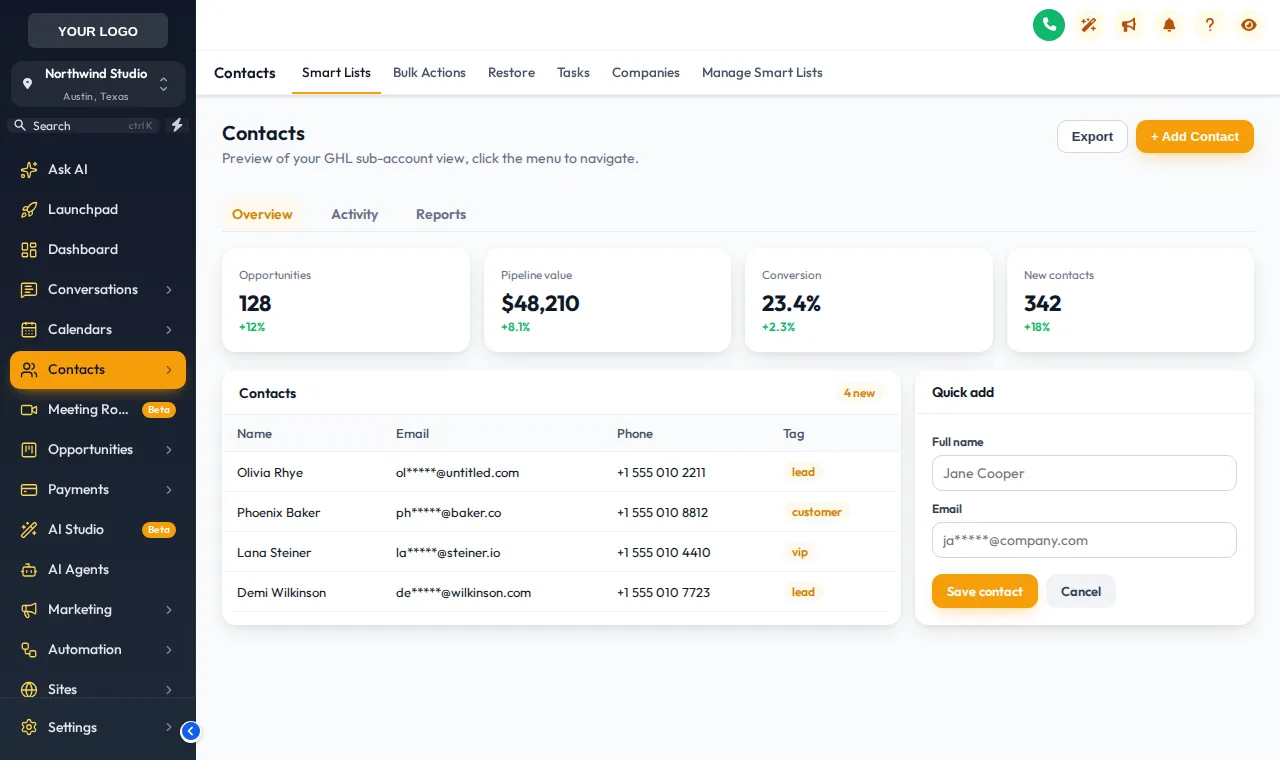Click the Export button
1280x760 pixels.
(x=1092, y=137)
